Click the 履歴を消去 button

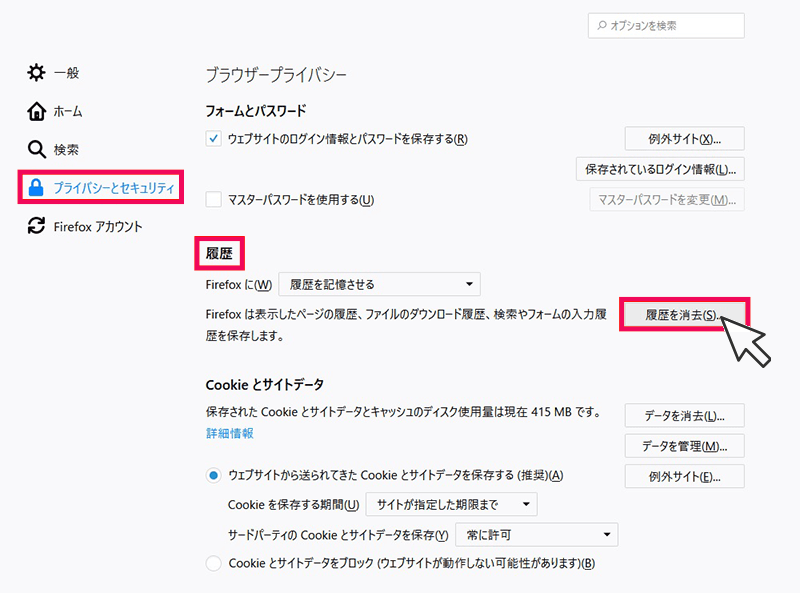(684, 314)
